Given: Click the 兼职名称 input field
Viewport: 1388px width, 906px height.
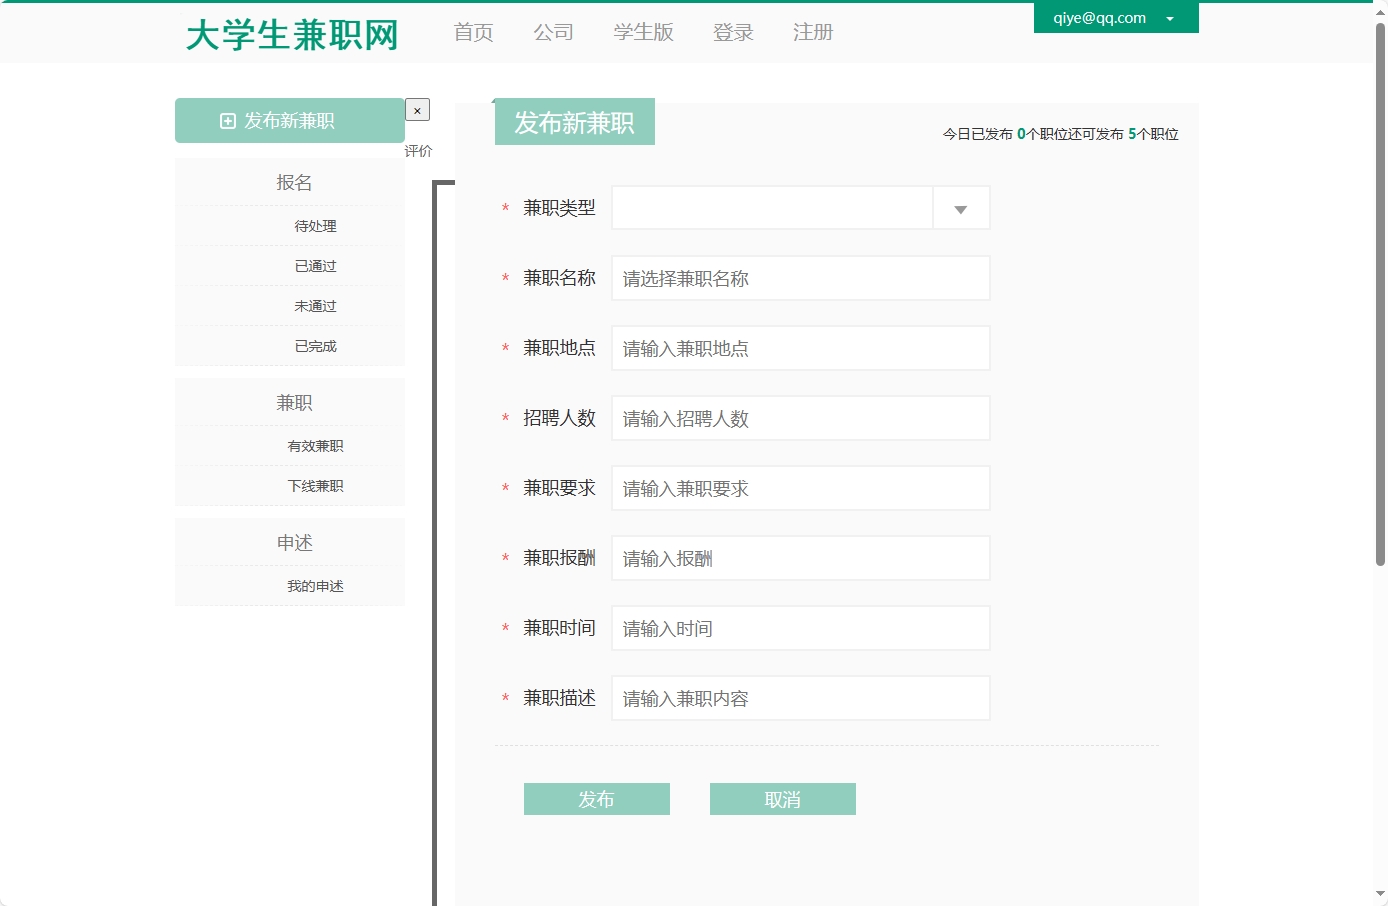Looking at the screenshot, I should pos(800,277).
